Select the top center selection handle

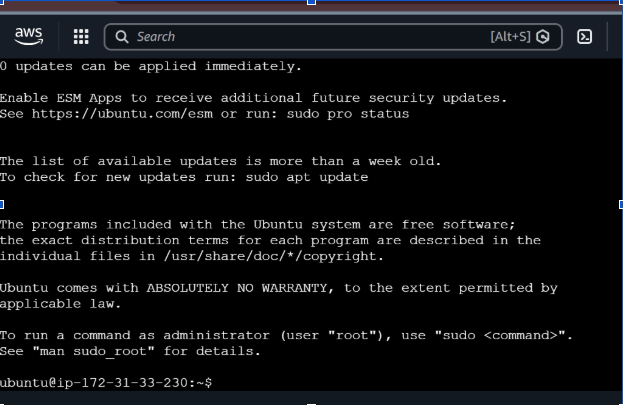click(x=312, y=2)
